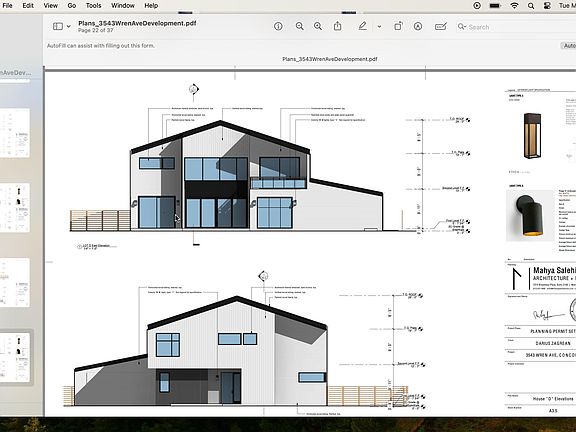Click the Mahya Salehi architecture title text

pos(554,270)
